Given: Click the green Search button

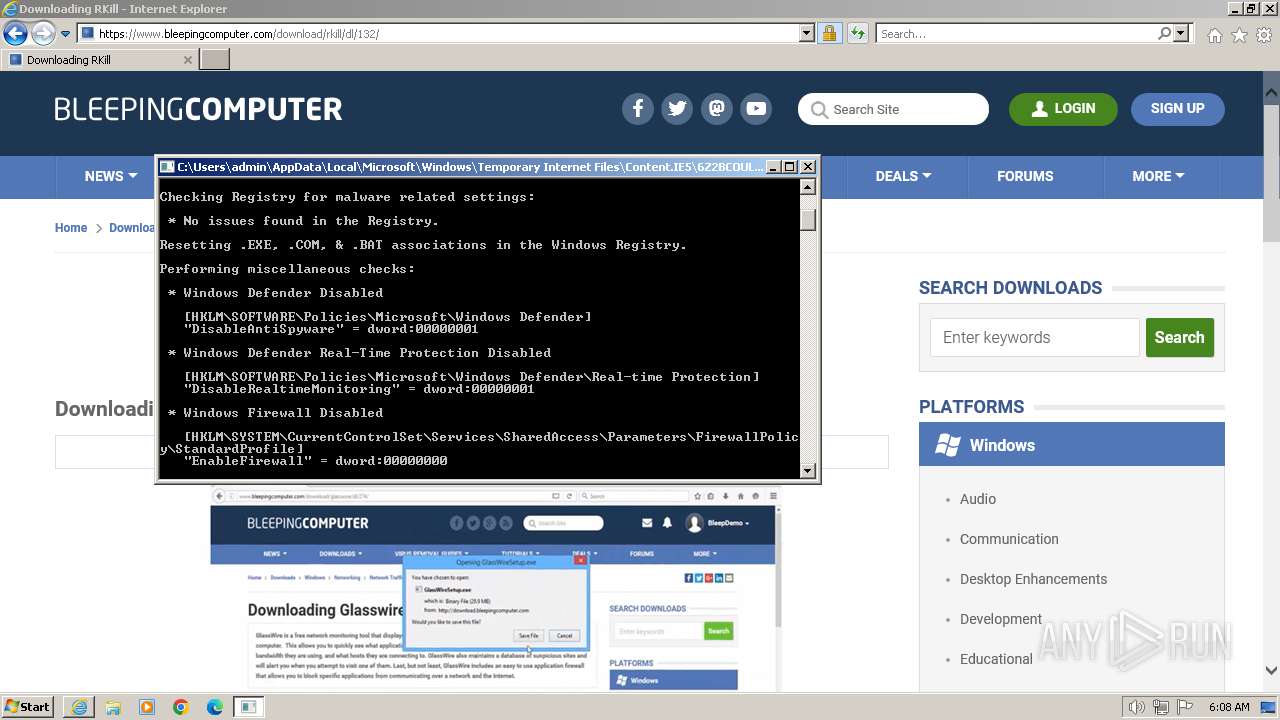Looking at the screenshot, I should click(x=1180, y=337).
